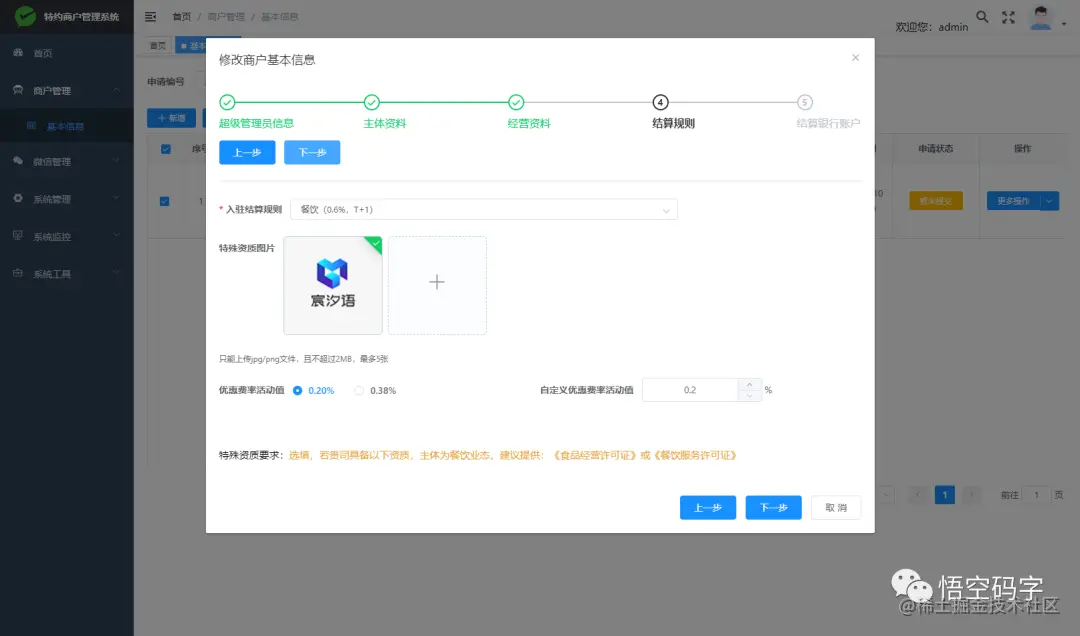Click the green logo of 特约商户管理系统
1080x636 pixels.
[25, 16]
